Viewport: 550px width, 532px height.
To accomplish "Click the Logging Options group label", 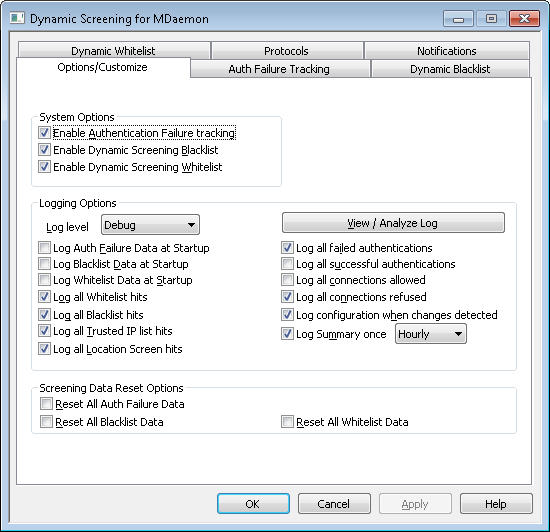I will (78, 203).
